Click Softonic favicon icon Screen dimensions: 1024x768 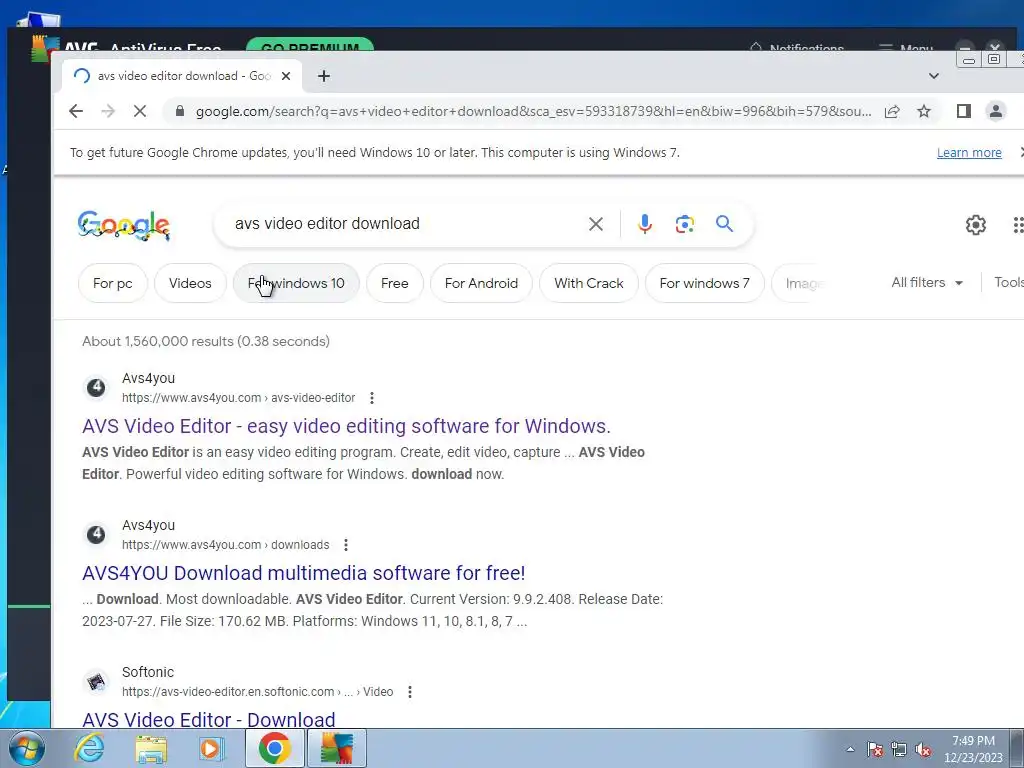click(x=96, y=682)
